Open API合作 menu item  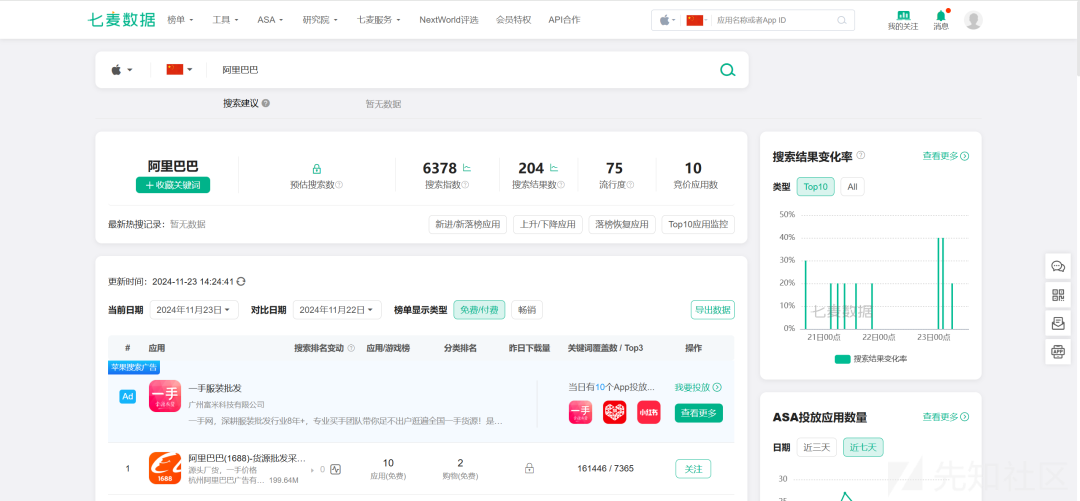(x=564, y=20)
